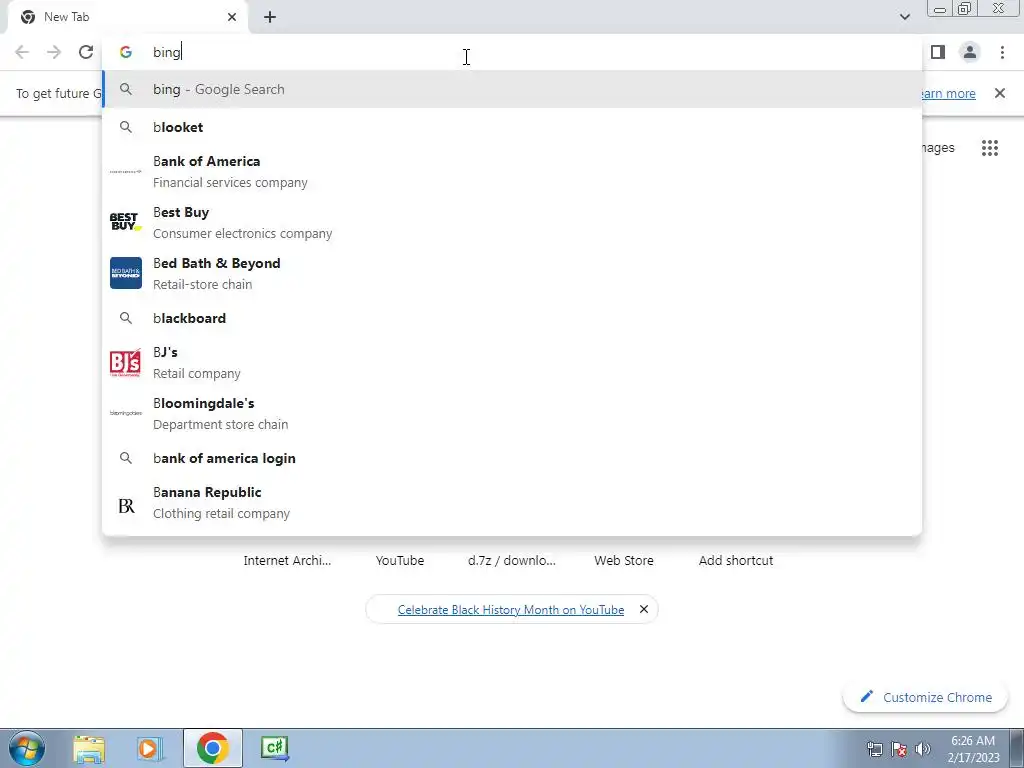This screenshot has width=1024, height=768.
Task: Select 'bank of america login' suggestion
Action: coord(512,458)
